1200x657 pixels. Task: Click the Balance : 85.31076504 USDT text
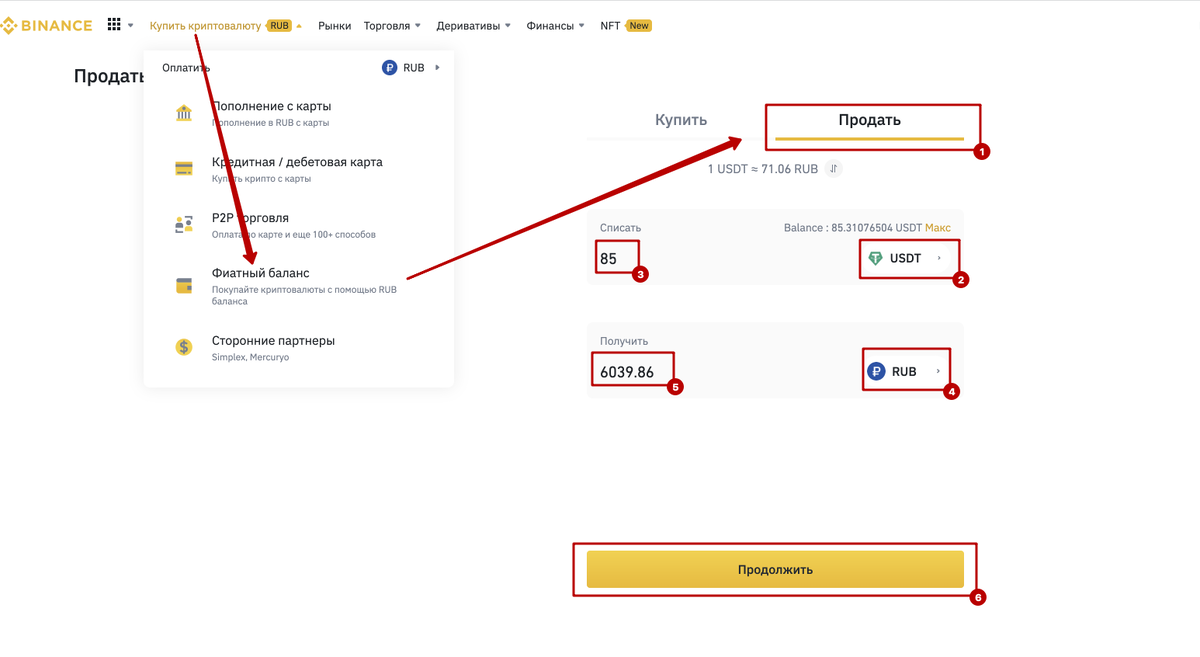pyautogui.click(x=853, y=228)
